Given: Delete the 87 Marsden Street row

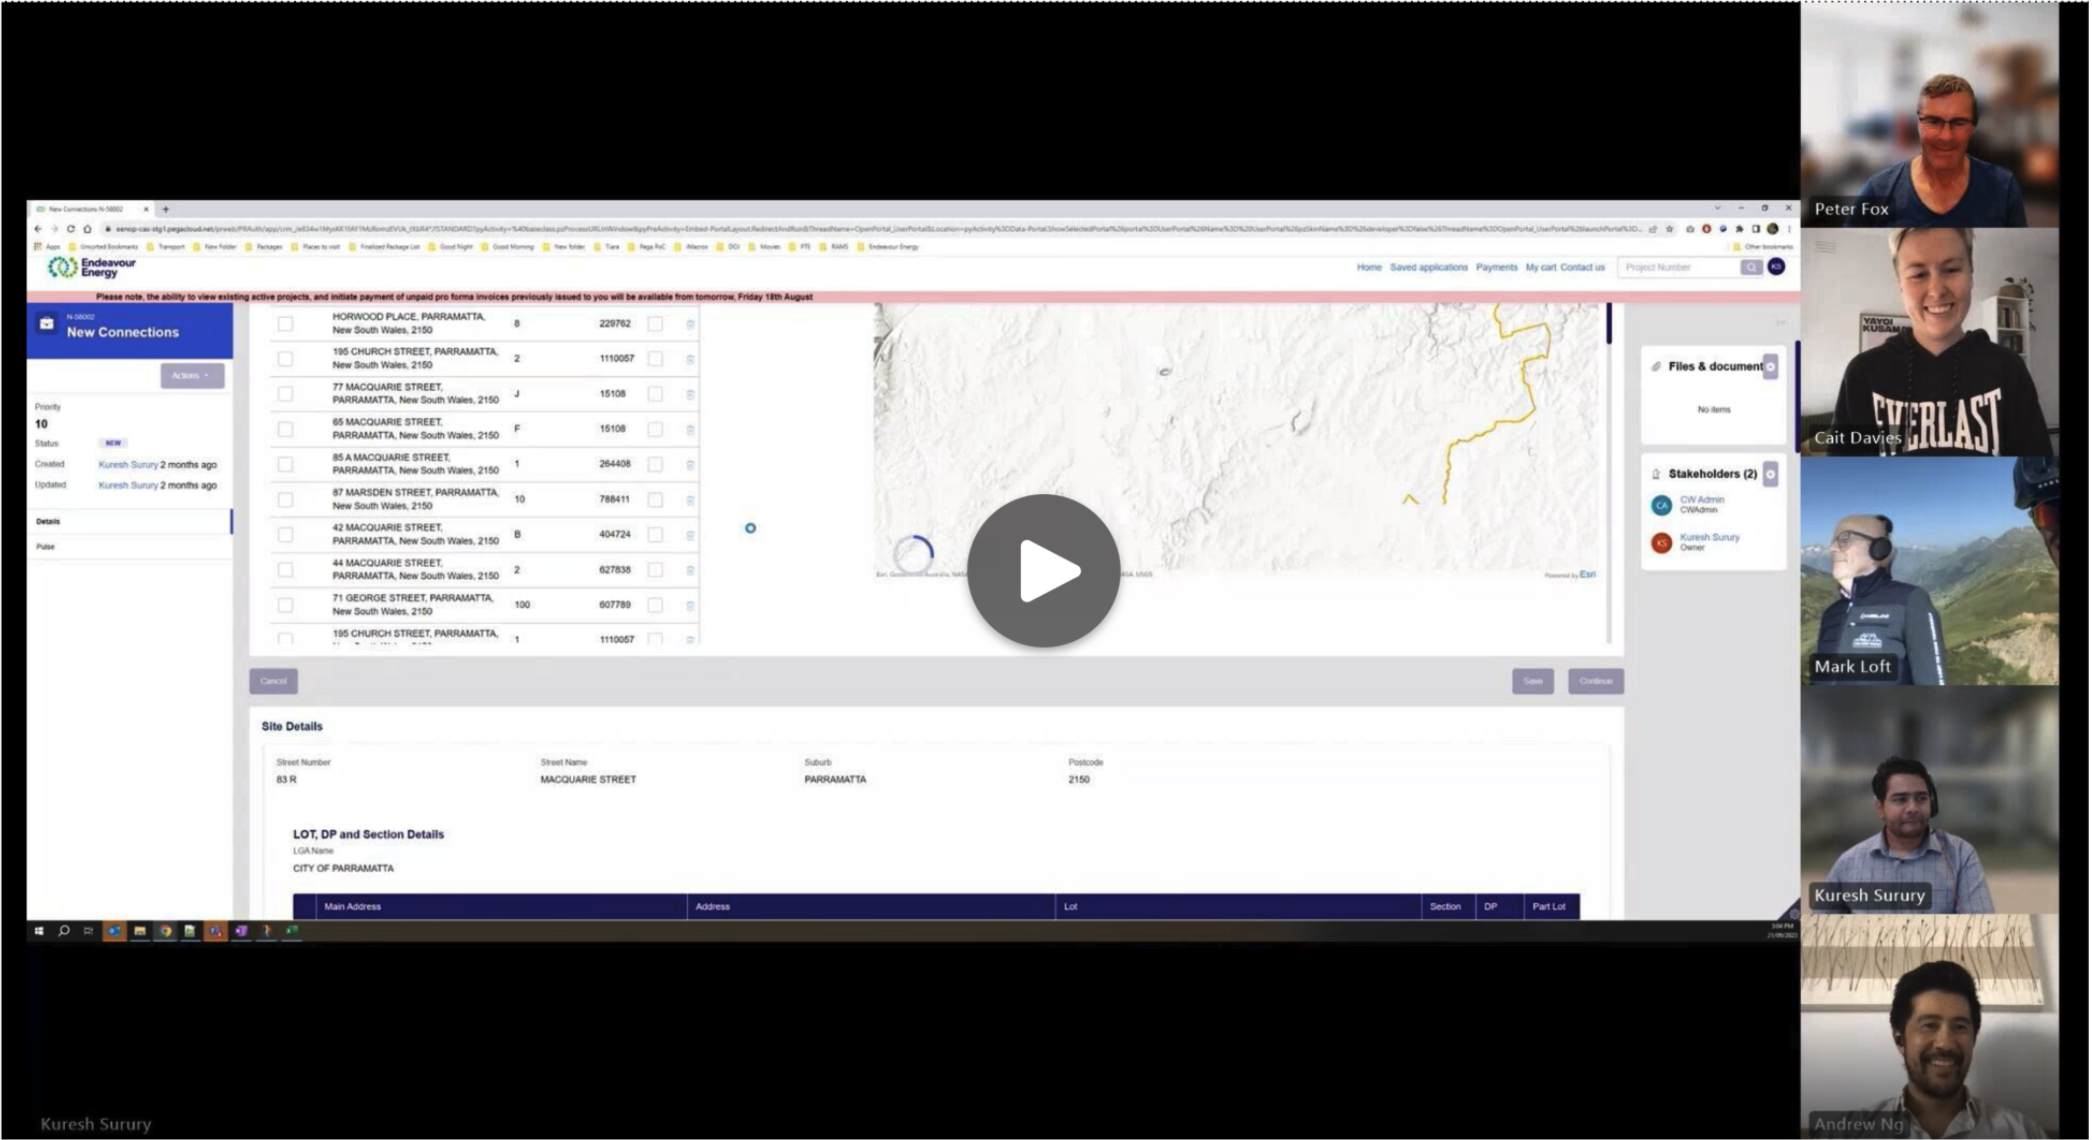Looking at the screenshot, I should point(690,500).
